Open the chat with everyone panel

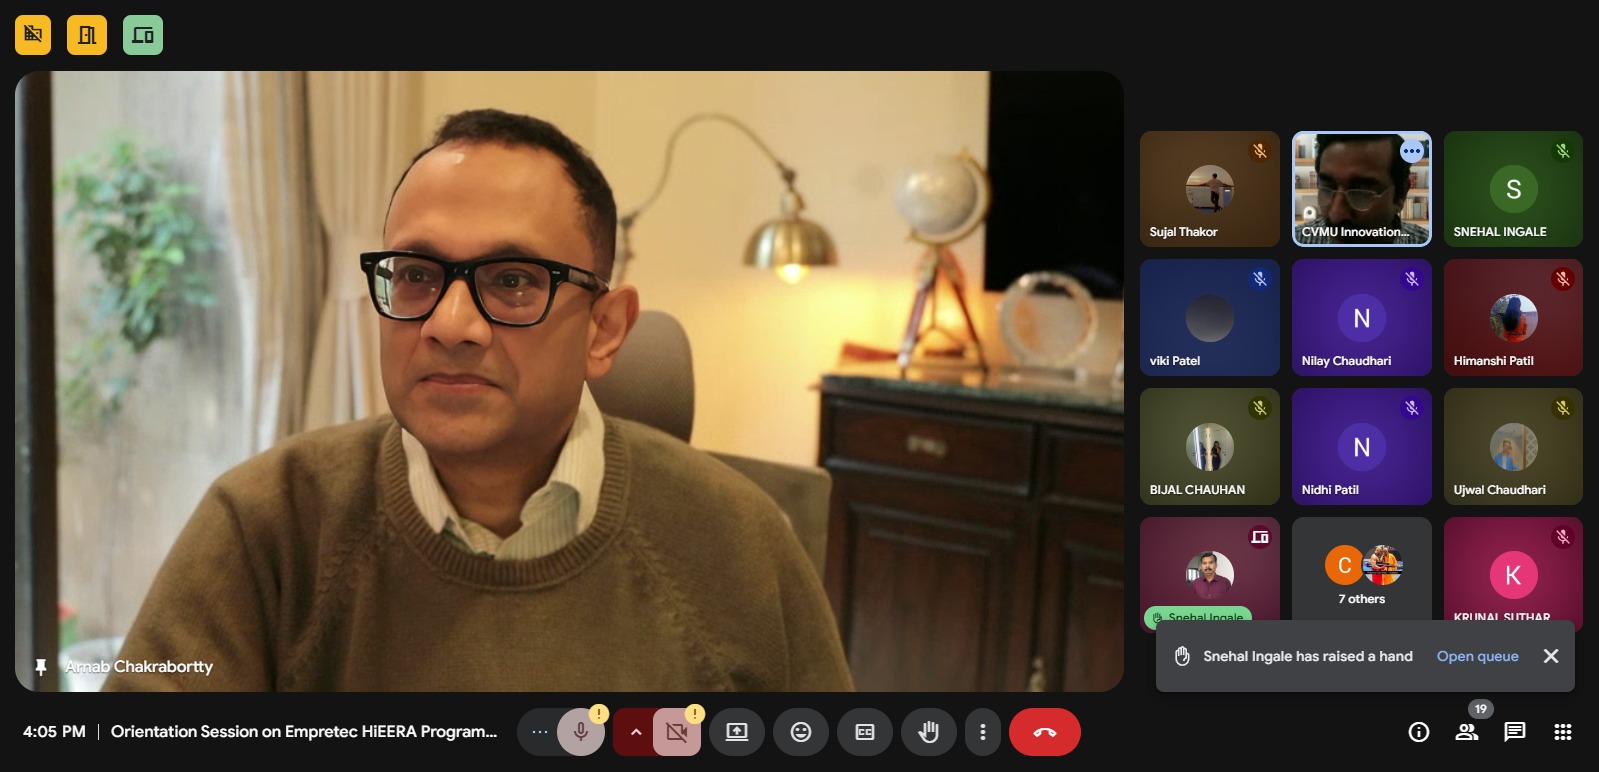(1515, 732)
